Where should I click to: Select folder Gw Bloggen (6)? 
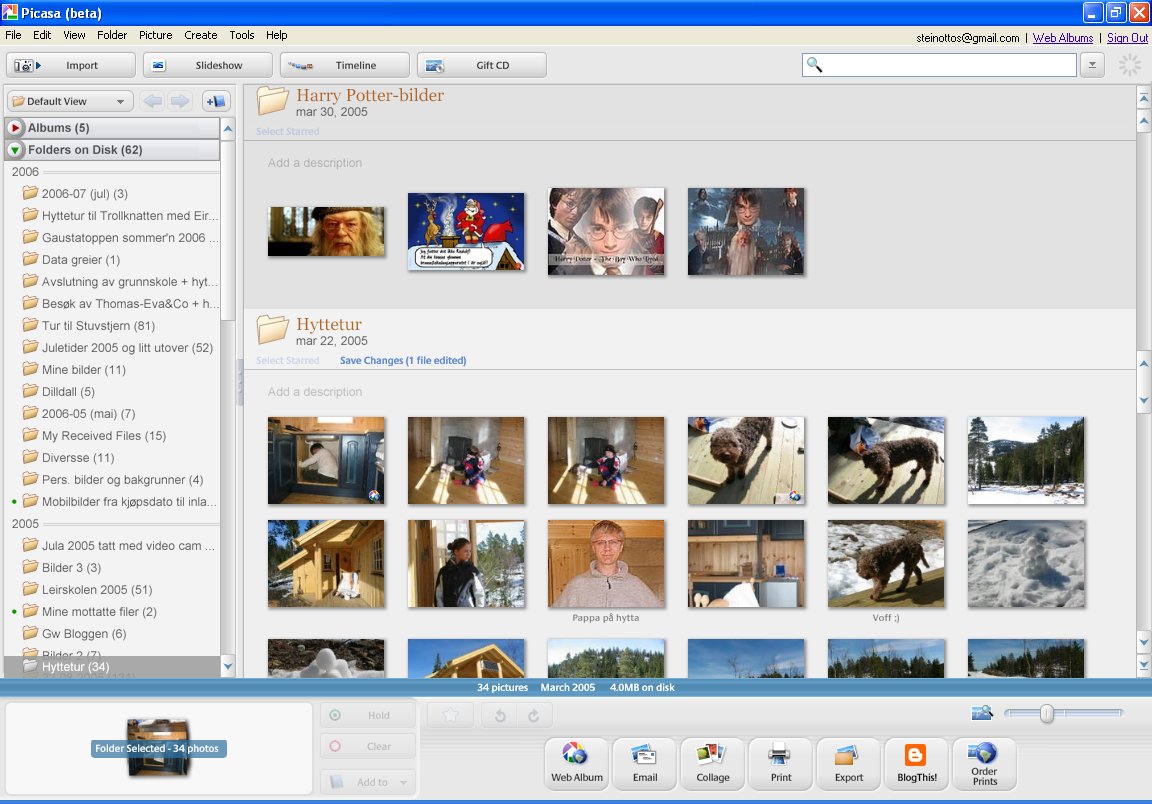84,634
